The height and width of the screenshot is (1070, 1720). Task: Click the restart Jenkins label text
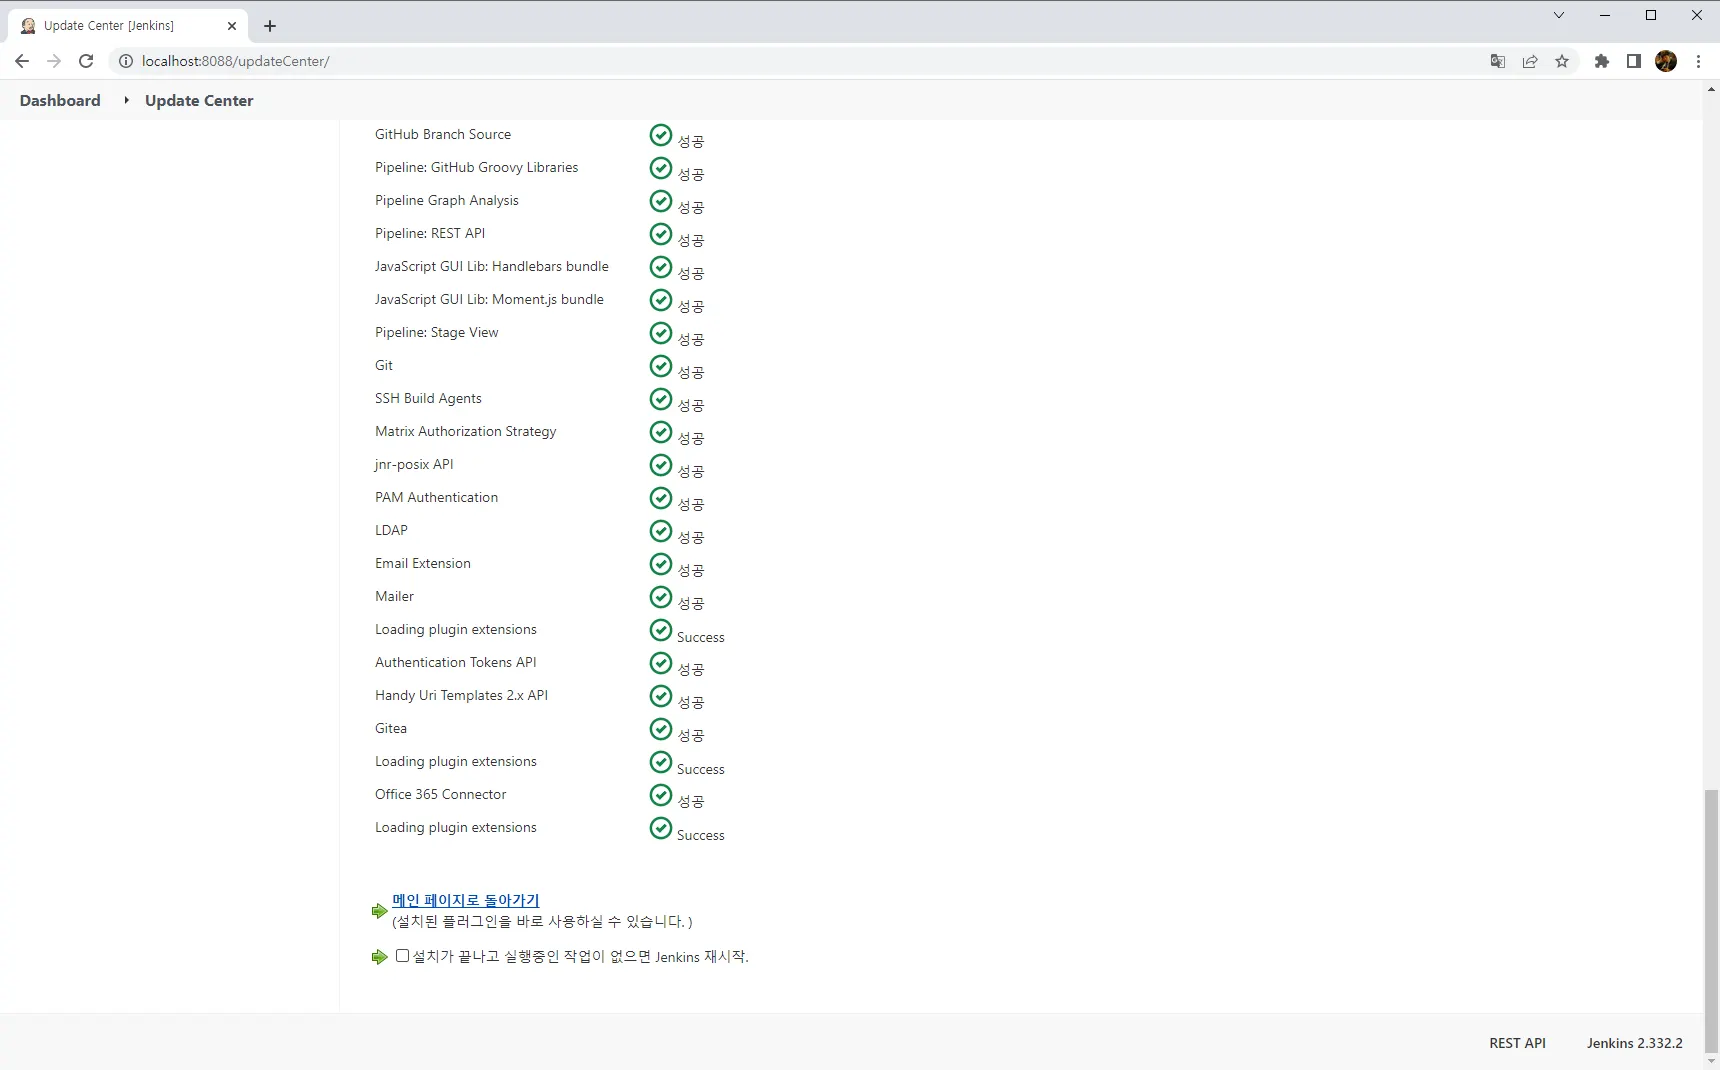(581, 956)
